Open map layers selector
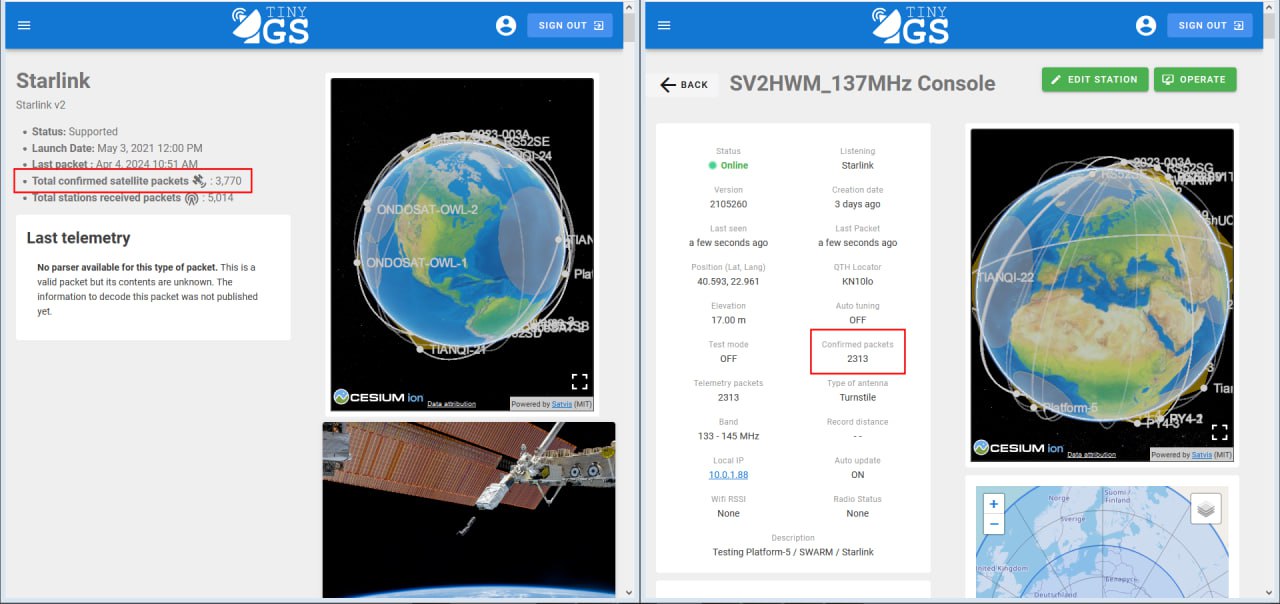This screenshot has height=604, width=1280. [1205, 509]
